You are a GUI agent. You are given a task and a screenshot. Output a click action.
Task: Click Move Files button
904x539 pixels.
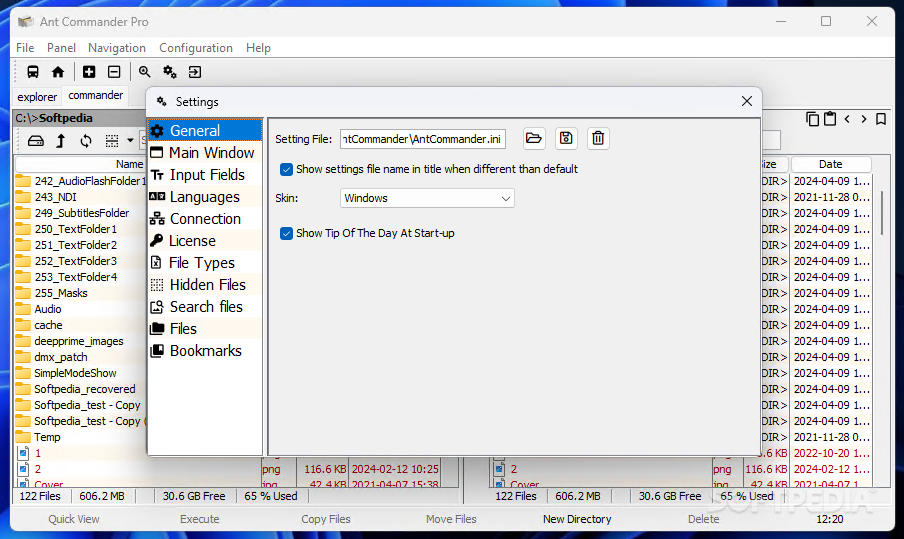pos(451,519)
